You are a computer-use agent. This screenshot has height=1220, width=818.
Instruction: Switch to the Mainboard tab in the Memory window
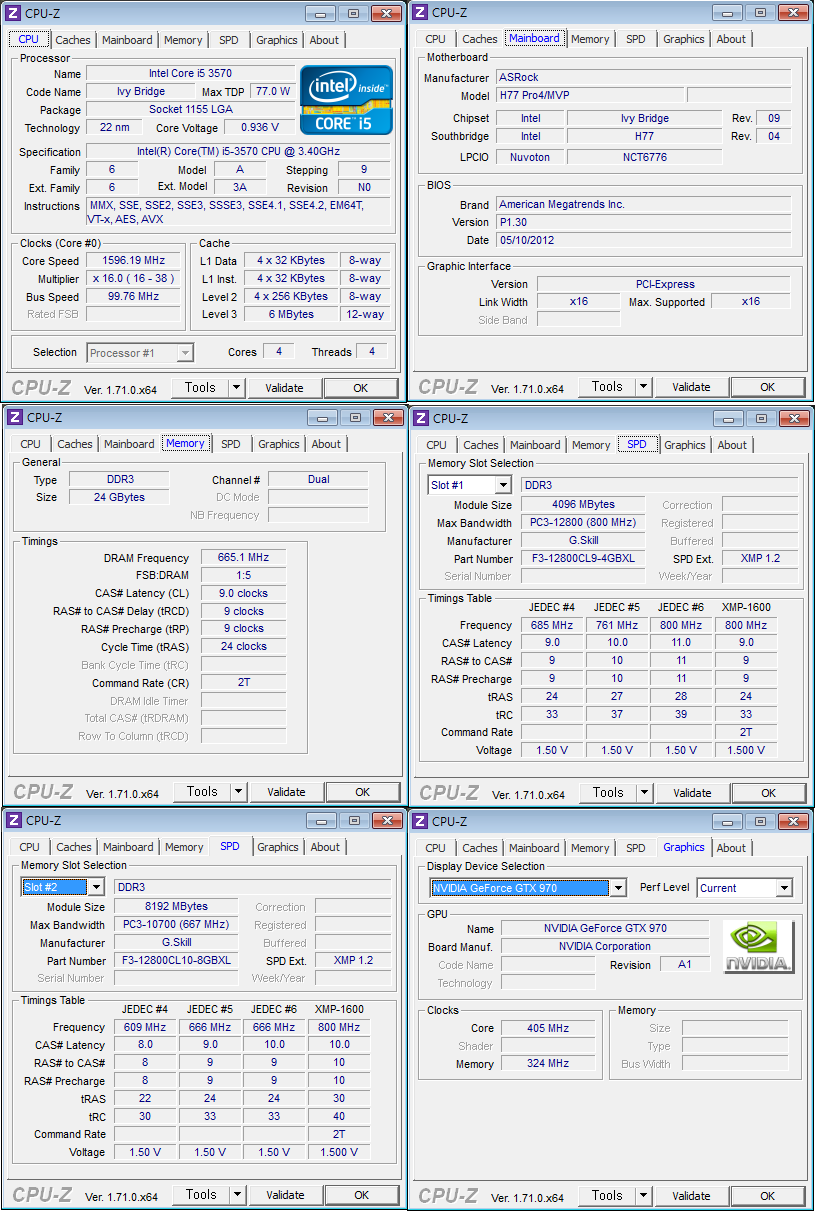pos(129,444)
